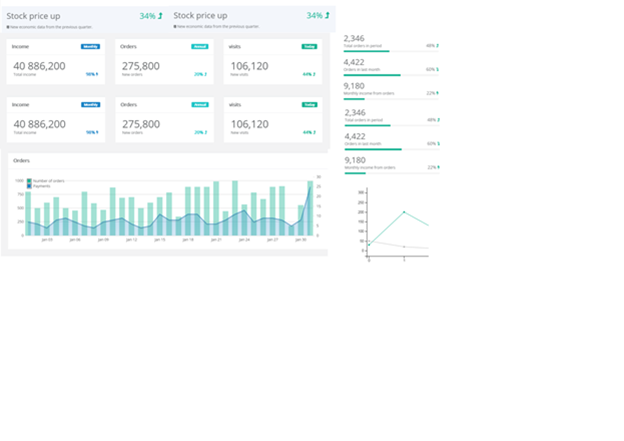
Task: Click the peak data point on the green line chart
Action: [x=404, y=212]
